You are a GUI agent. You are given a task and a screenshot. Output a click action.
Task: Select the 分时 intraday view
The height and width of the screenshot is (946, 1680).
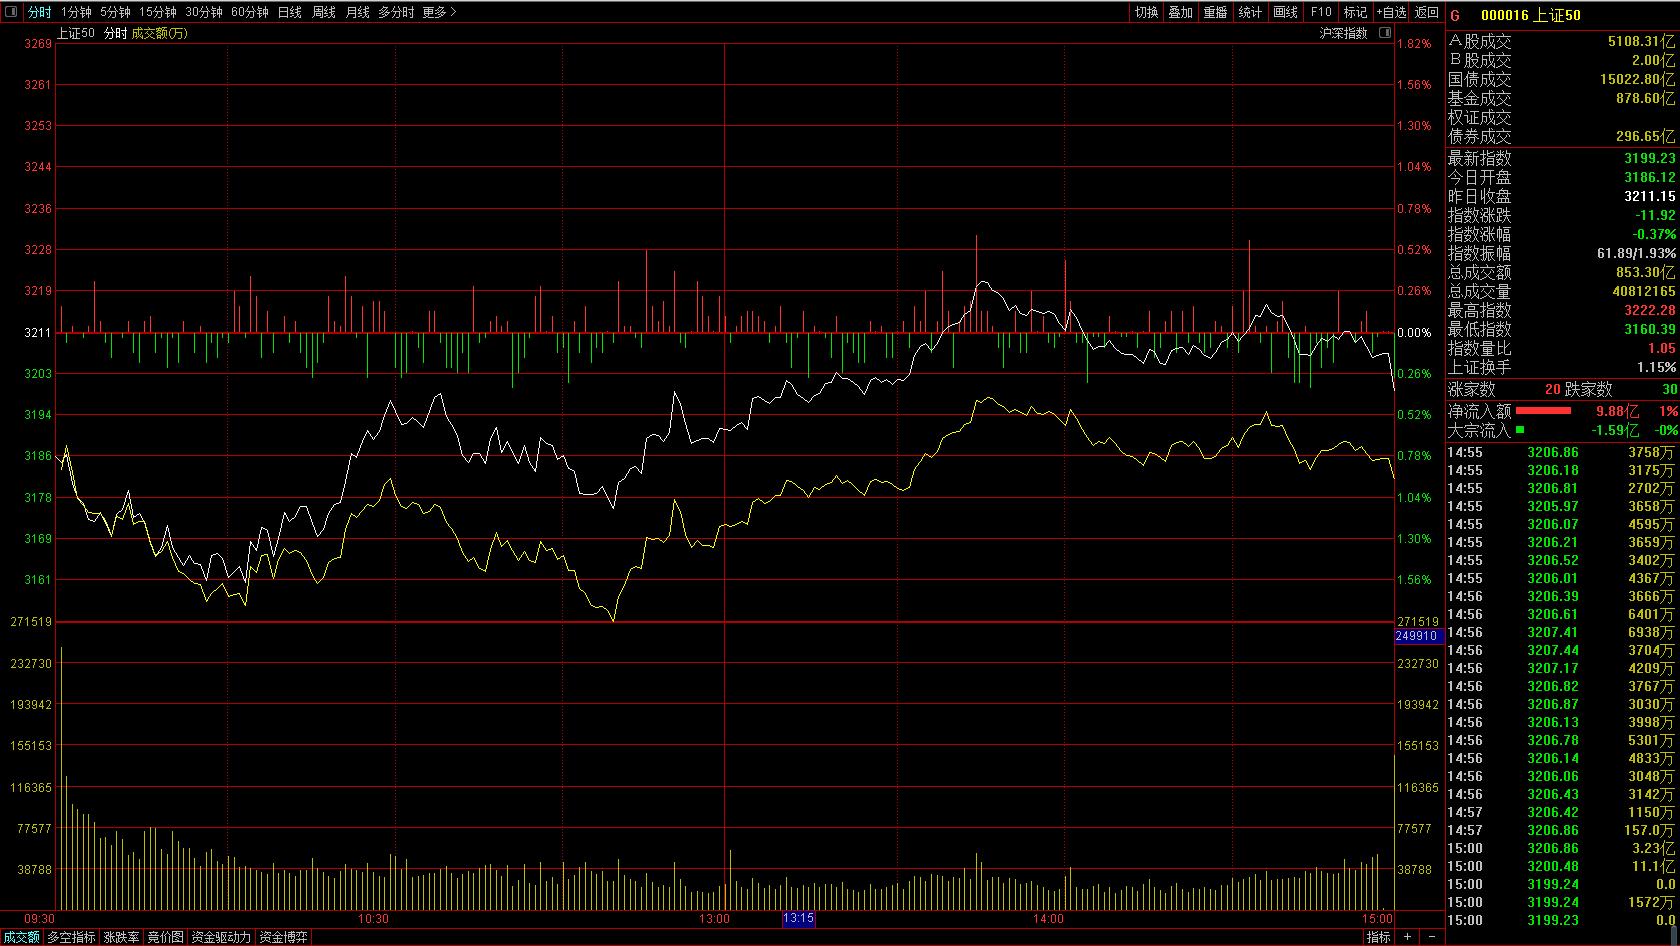pos(39,12)
